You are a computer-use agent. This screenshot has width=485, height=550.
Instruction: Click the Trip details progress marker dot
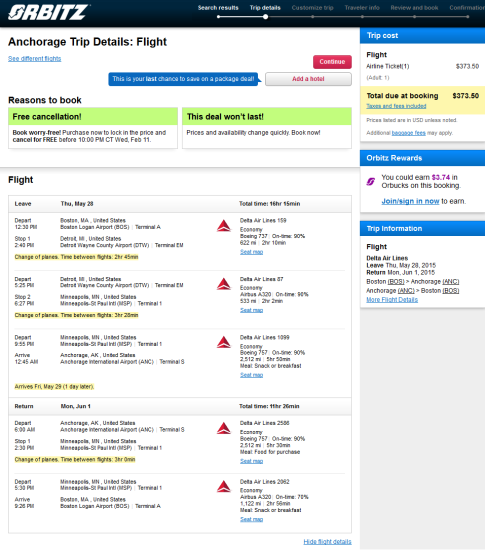tap(266, 16)
